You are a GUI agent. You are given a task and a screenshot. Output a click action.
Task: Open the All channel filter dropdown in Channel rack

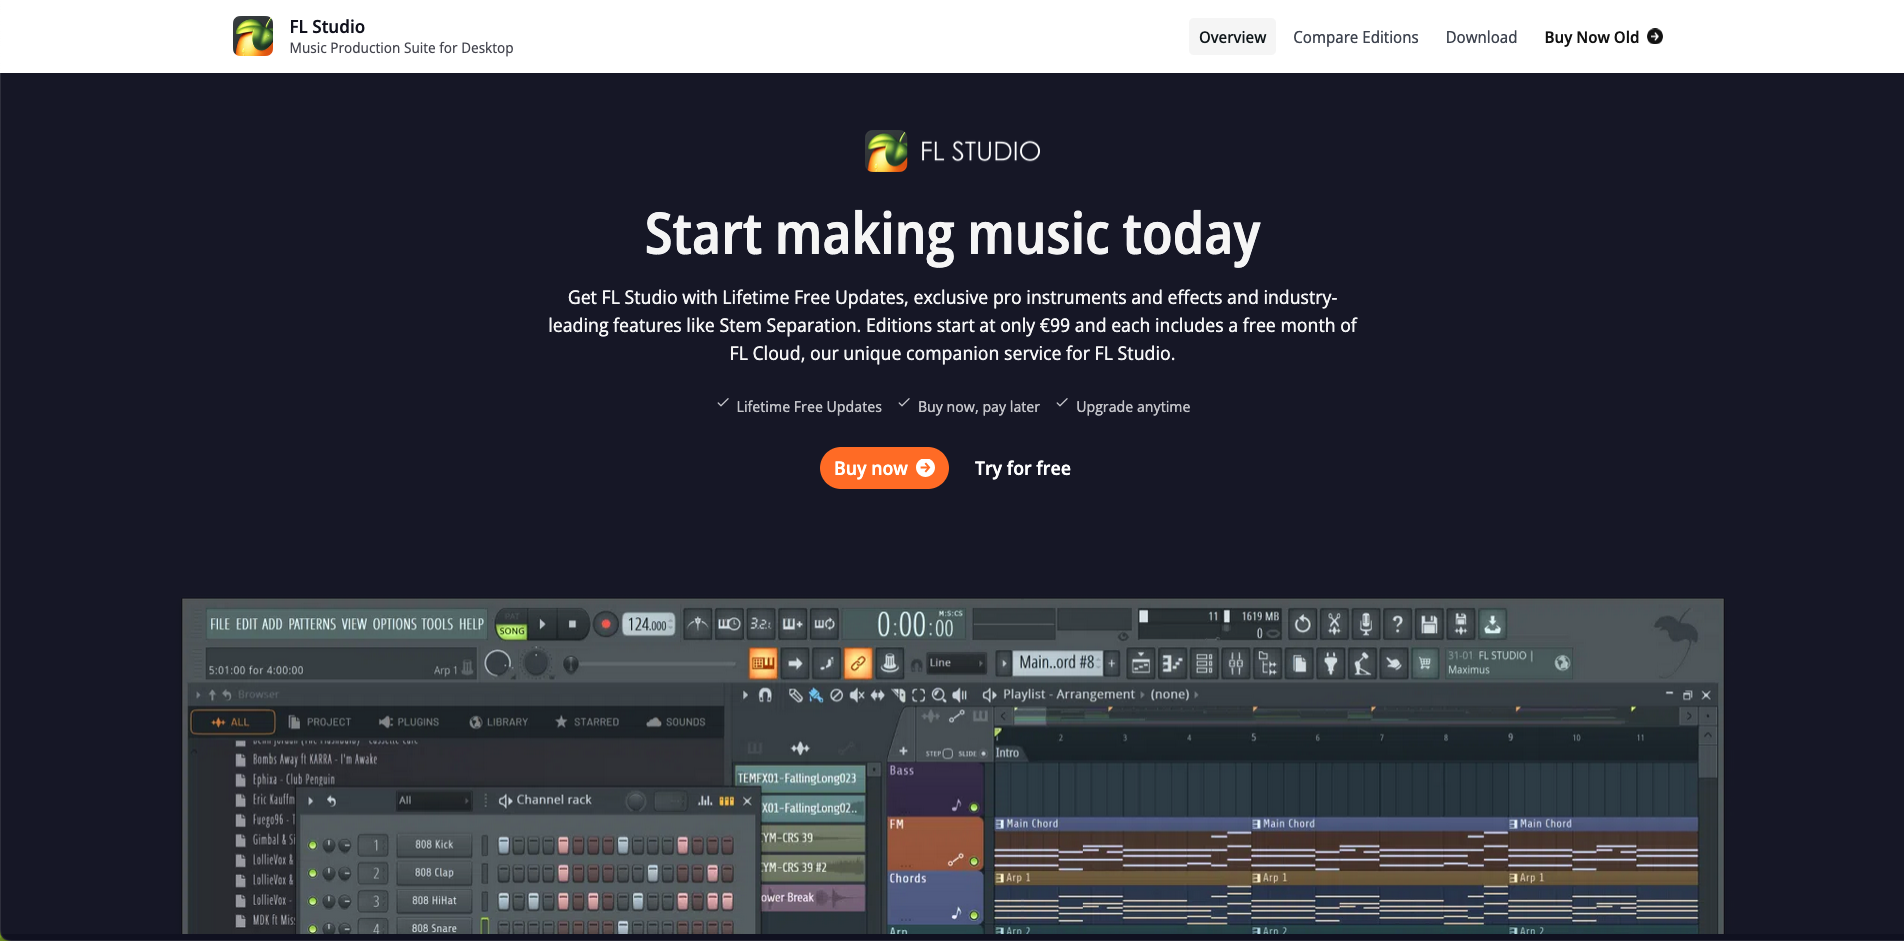(433, 800)
